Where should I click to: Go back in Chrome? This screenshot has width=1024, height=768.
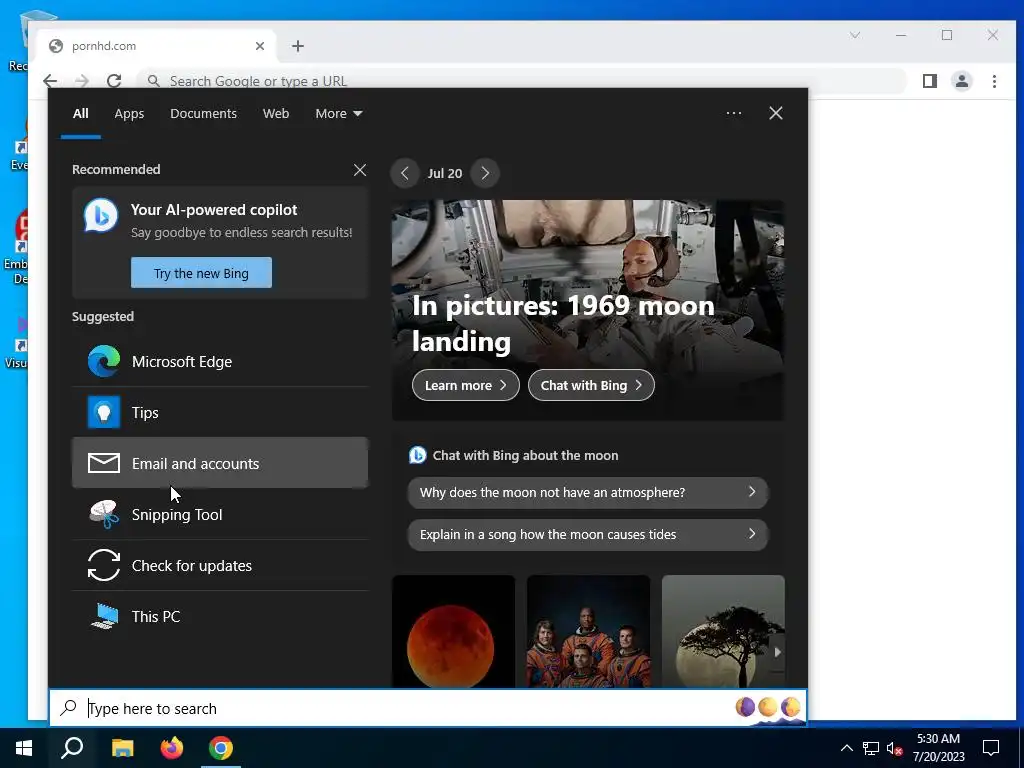tap(50, 80)
